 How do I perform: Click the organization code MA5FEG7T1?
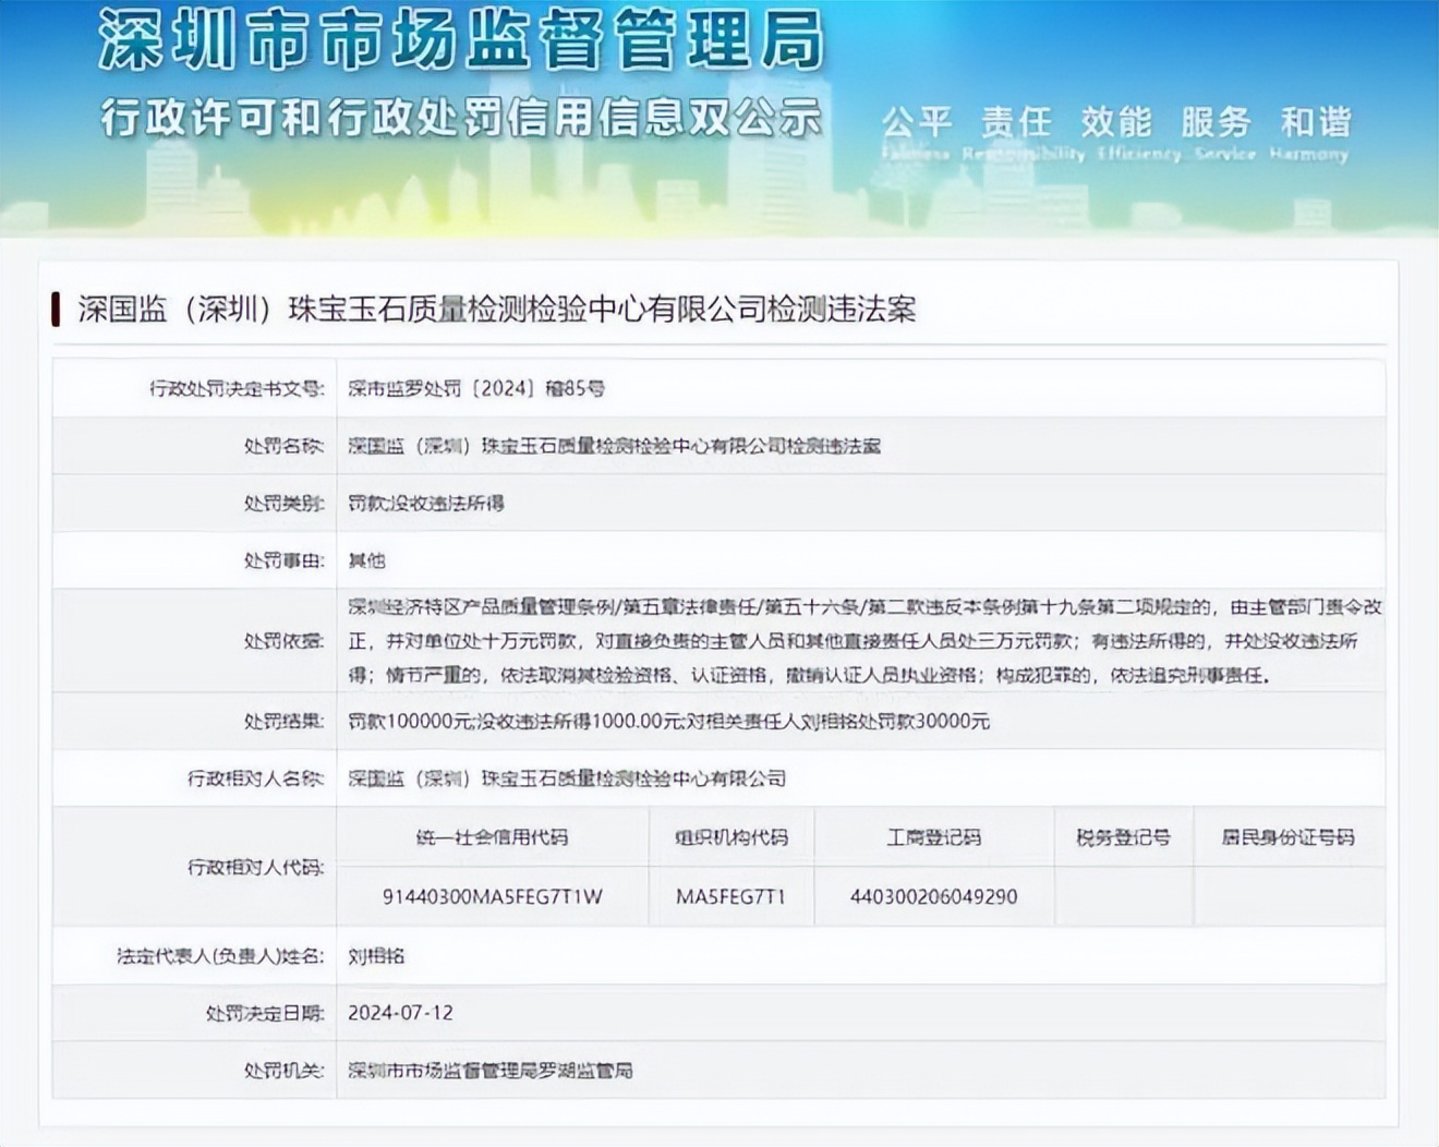pyautogui.click(x=730, y=896)
